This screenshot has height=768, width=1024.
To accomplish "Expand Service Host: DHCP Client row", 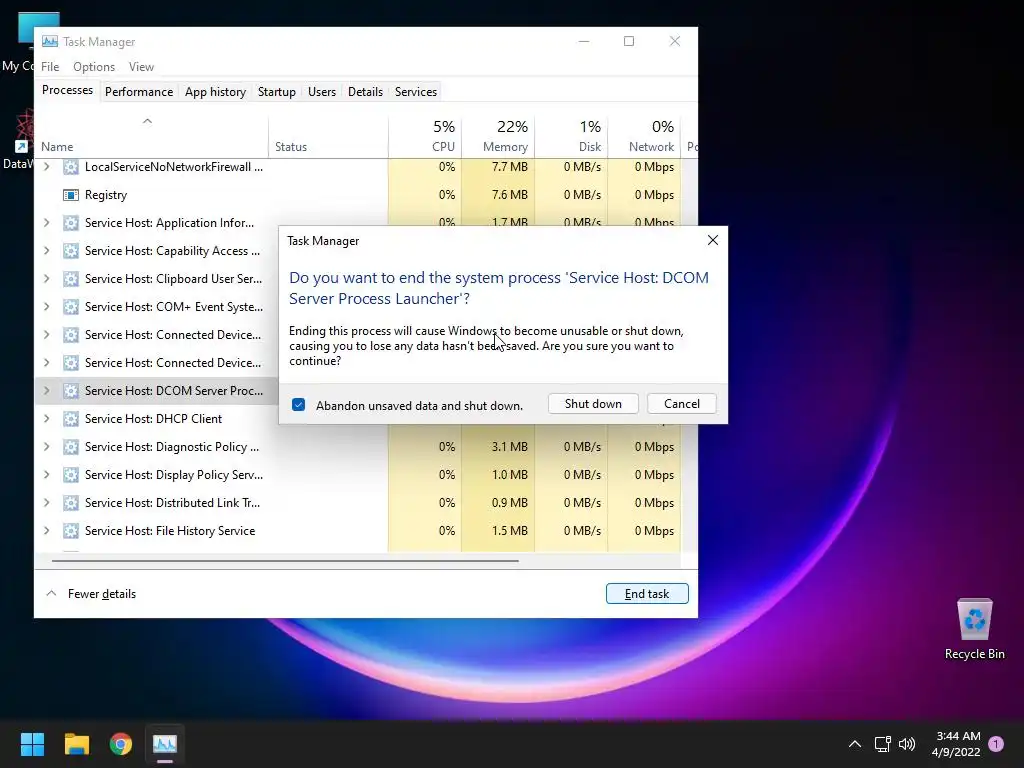I will [x=46, y=419].
